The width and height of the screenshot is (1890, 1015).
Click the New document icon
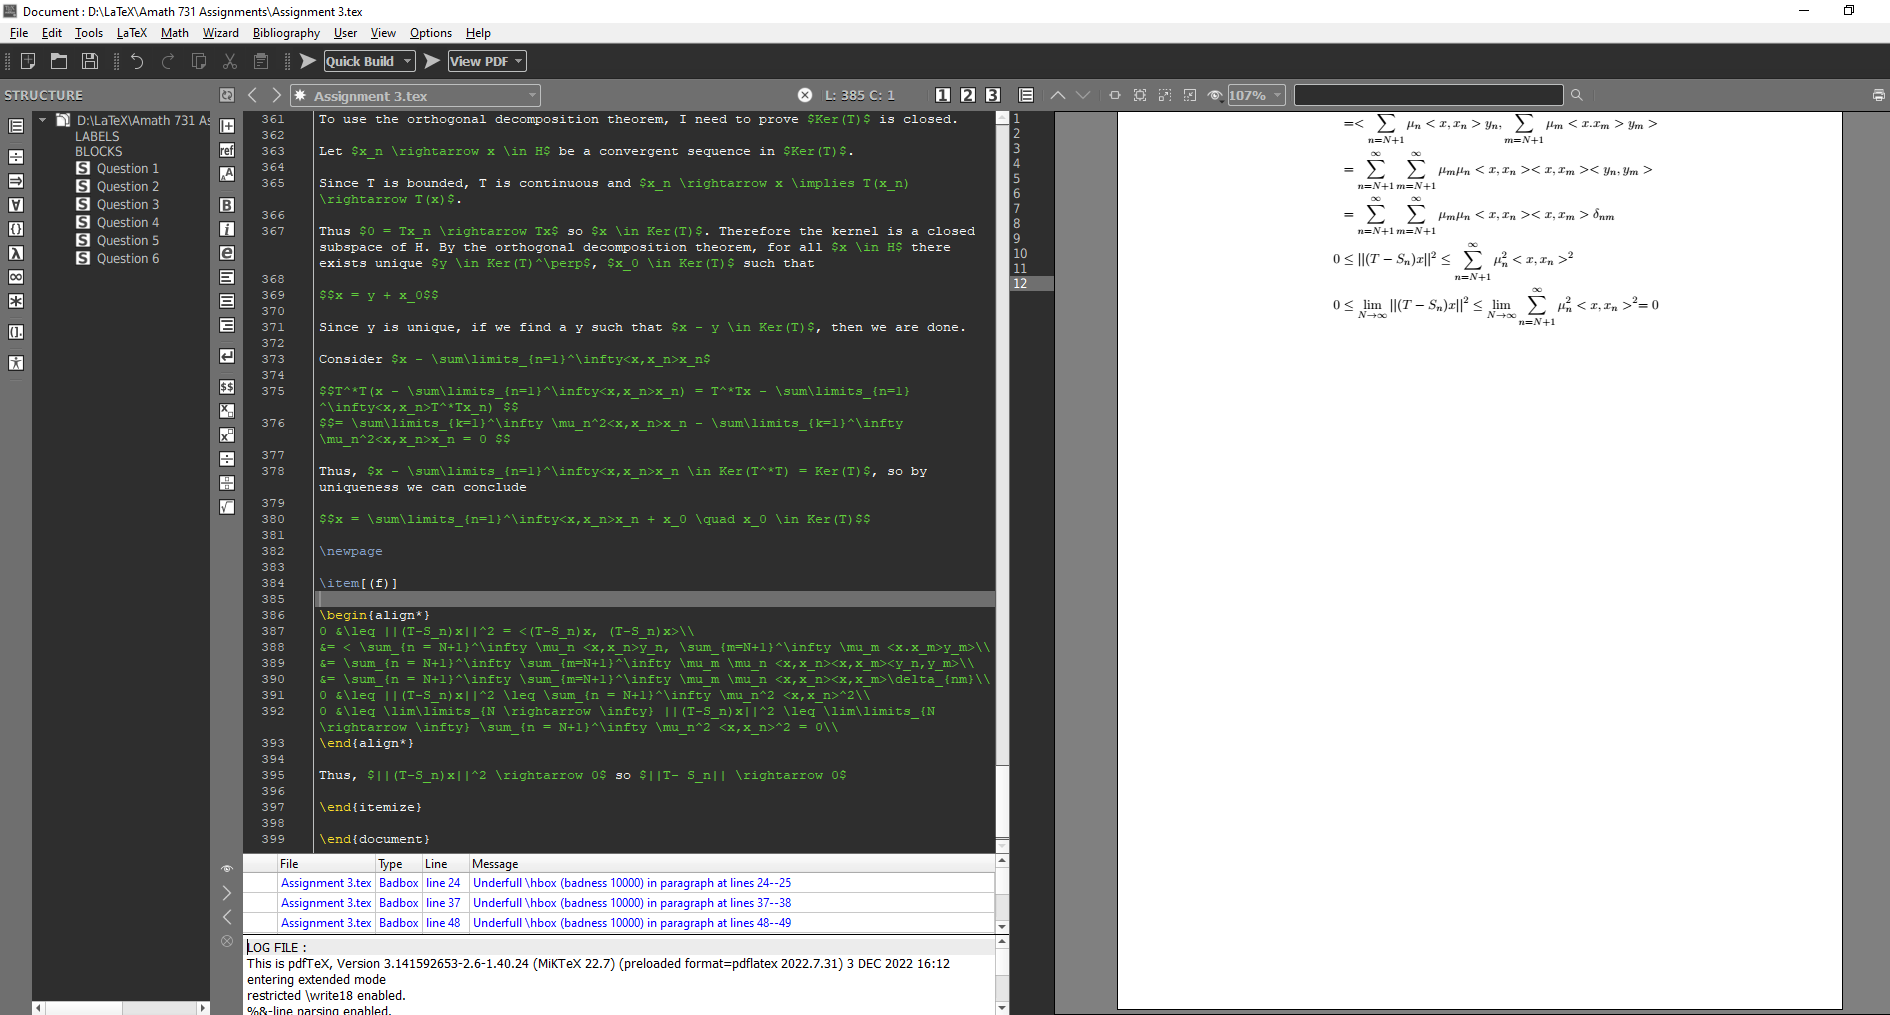tap(28, 61)
